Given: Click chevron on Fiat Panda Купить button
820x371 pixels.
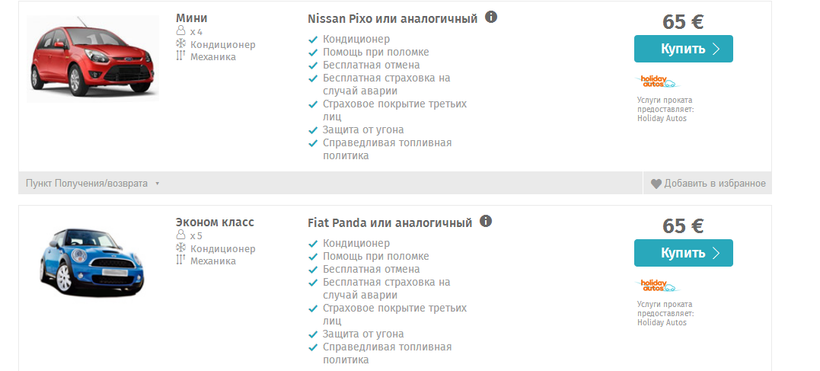Looking at the screenshot, I should click(x=716, y=253).
